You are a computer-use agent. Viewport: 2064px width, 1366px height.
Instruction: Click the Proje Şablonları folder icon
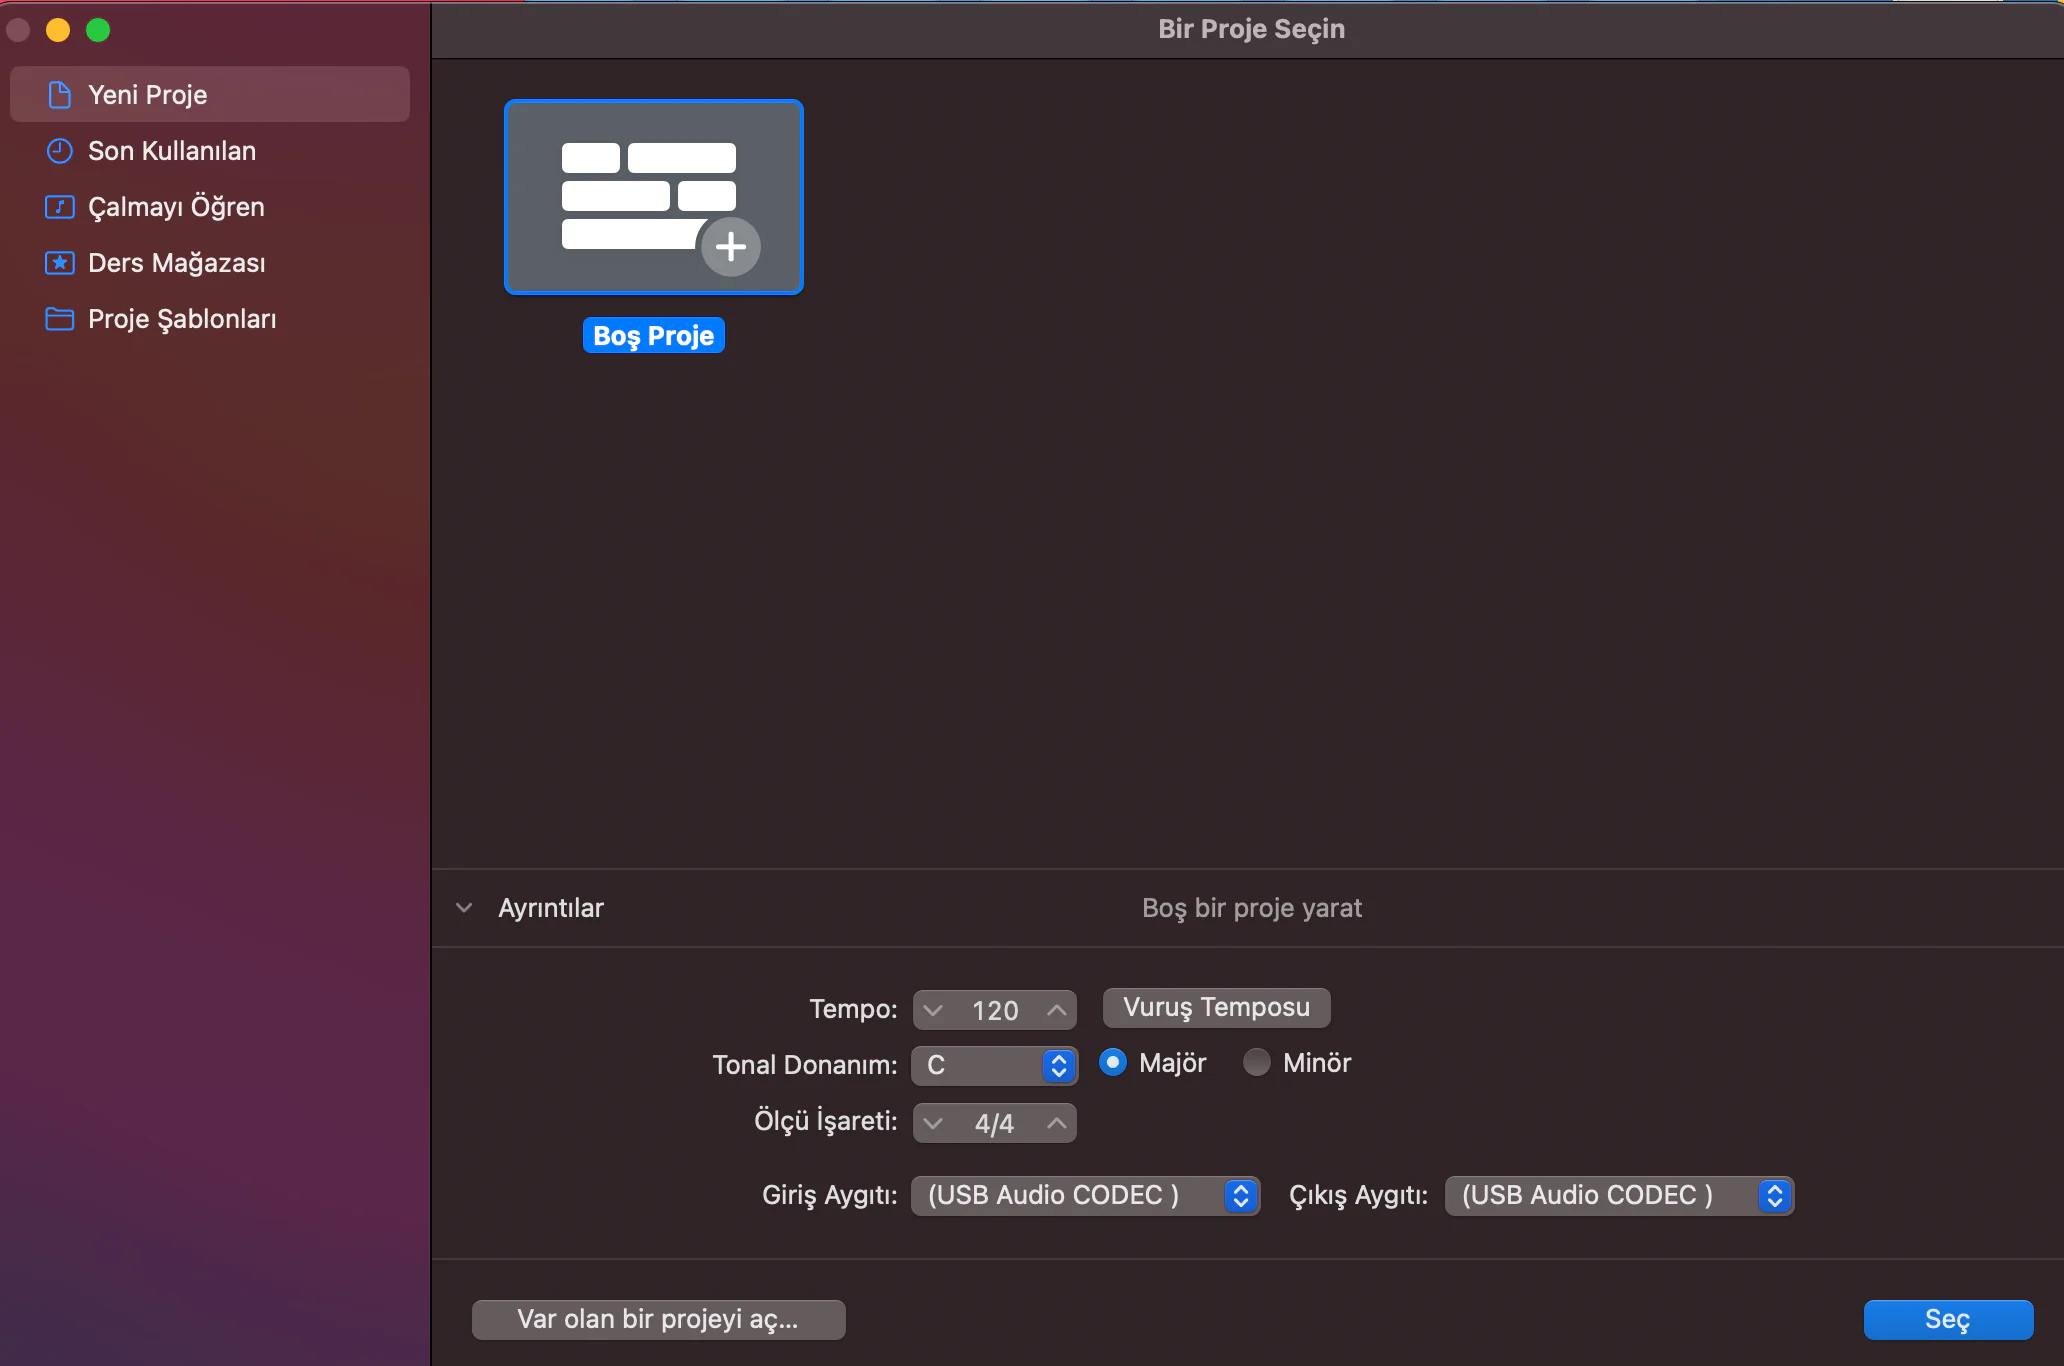coord(59,318)
